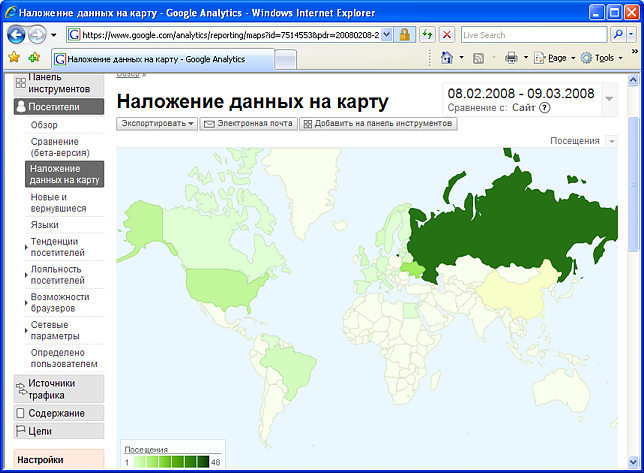
Task: Click the Посещения legend color scale
Action: click(172, 462)
